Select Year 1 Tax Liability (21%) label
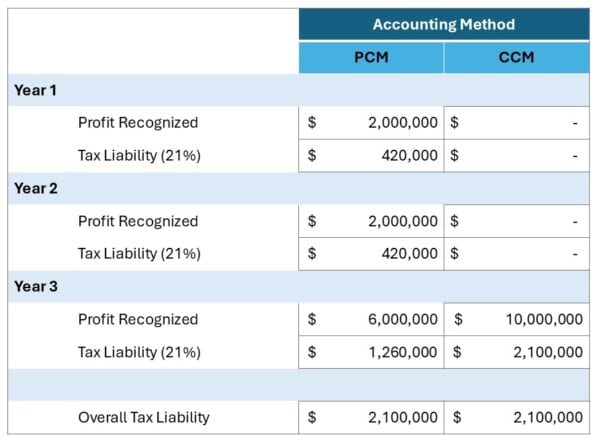The image size is (600, 444). pos(139,156)
